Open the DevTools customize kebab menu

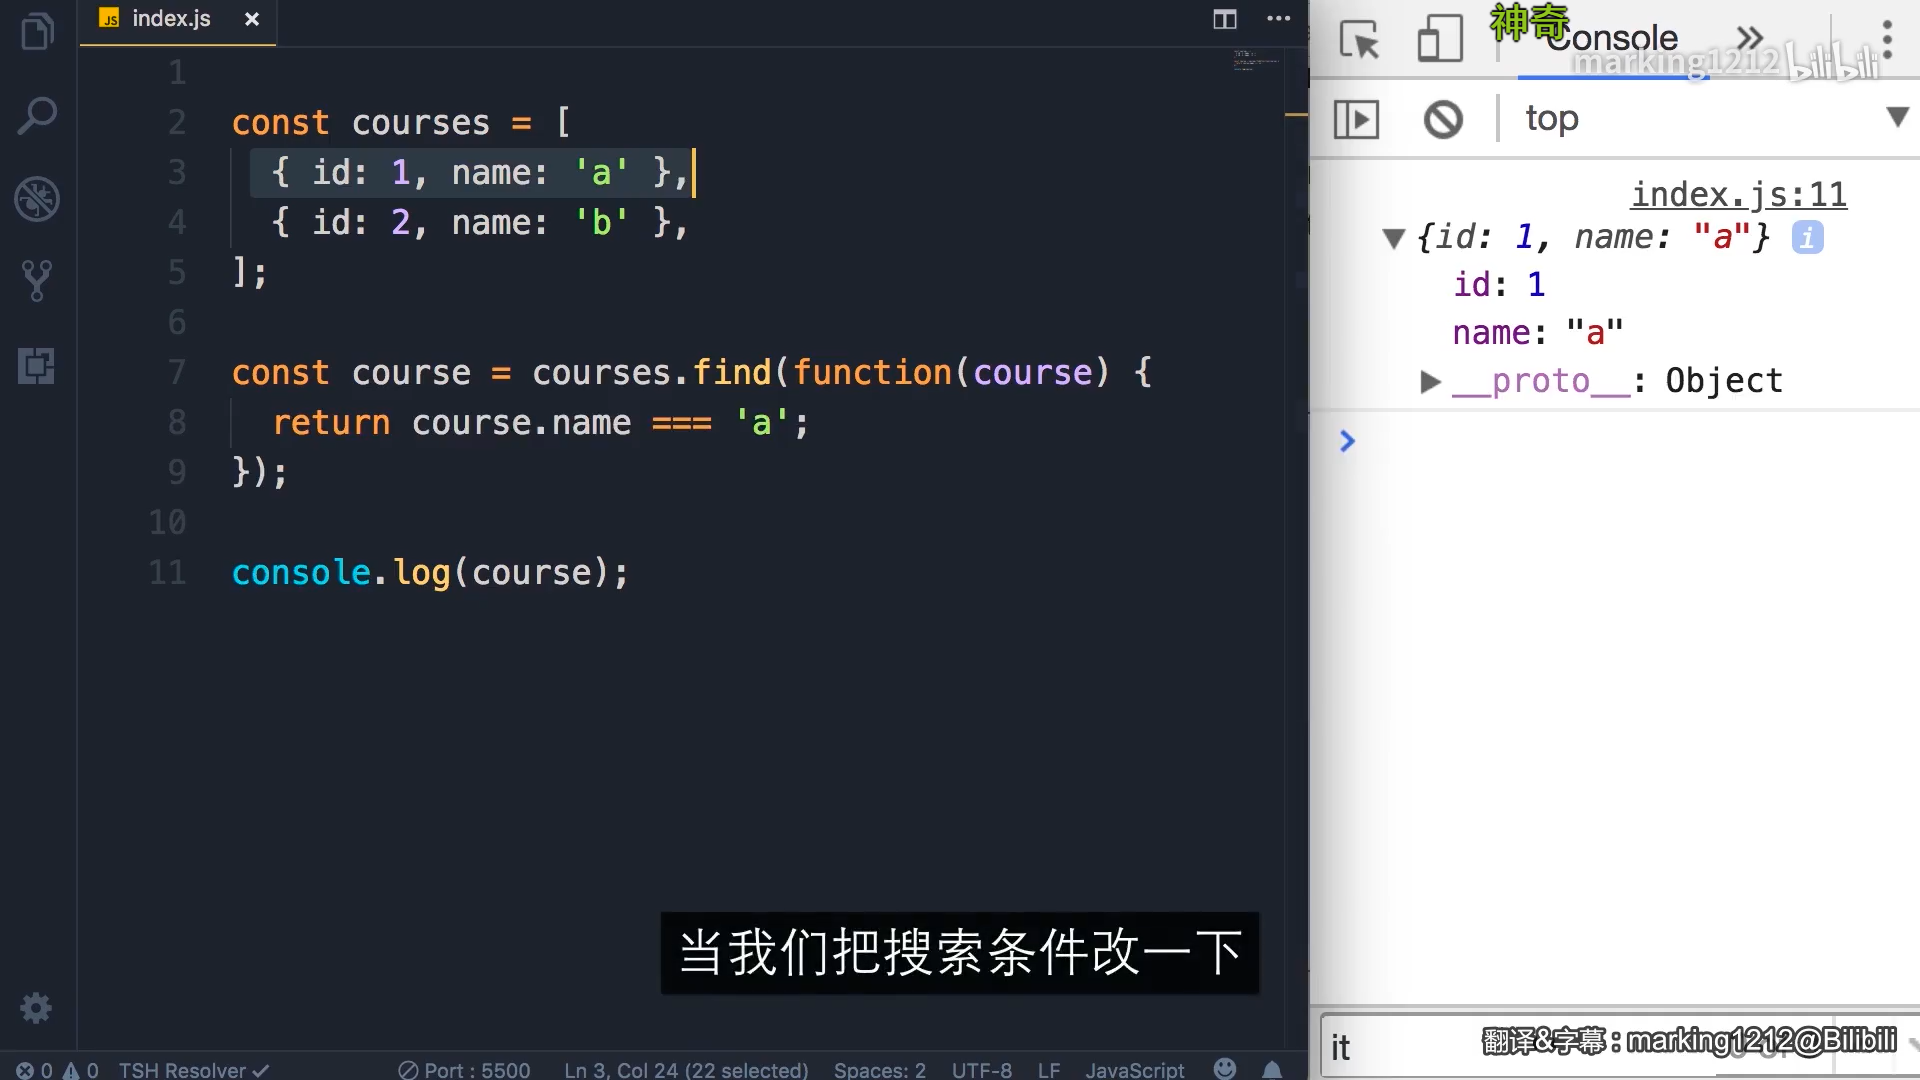pos(1887,40)
